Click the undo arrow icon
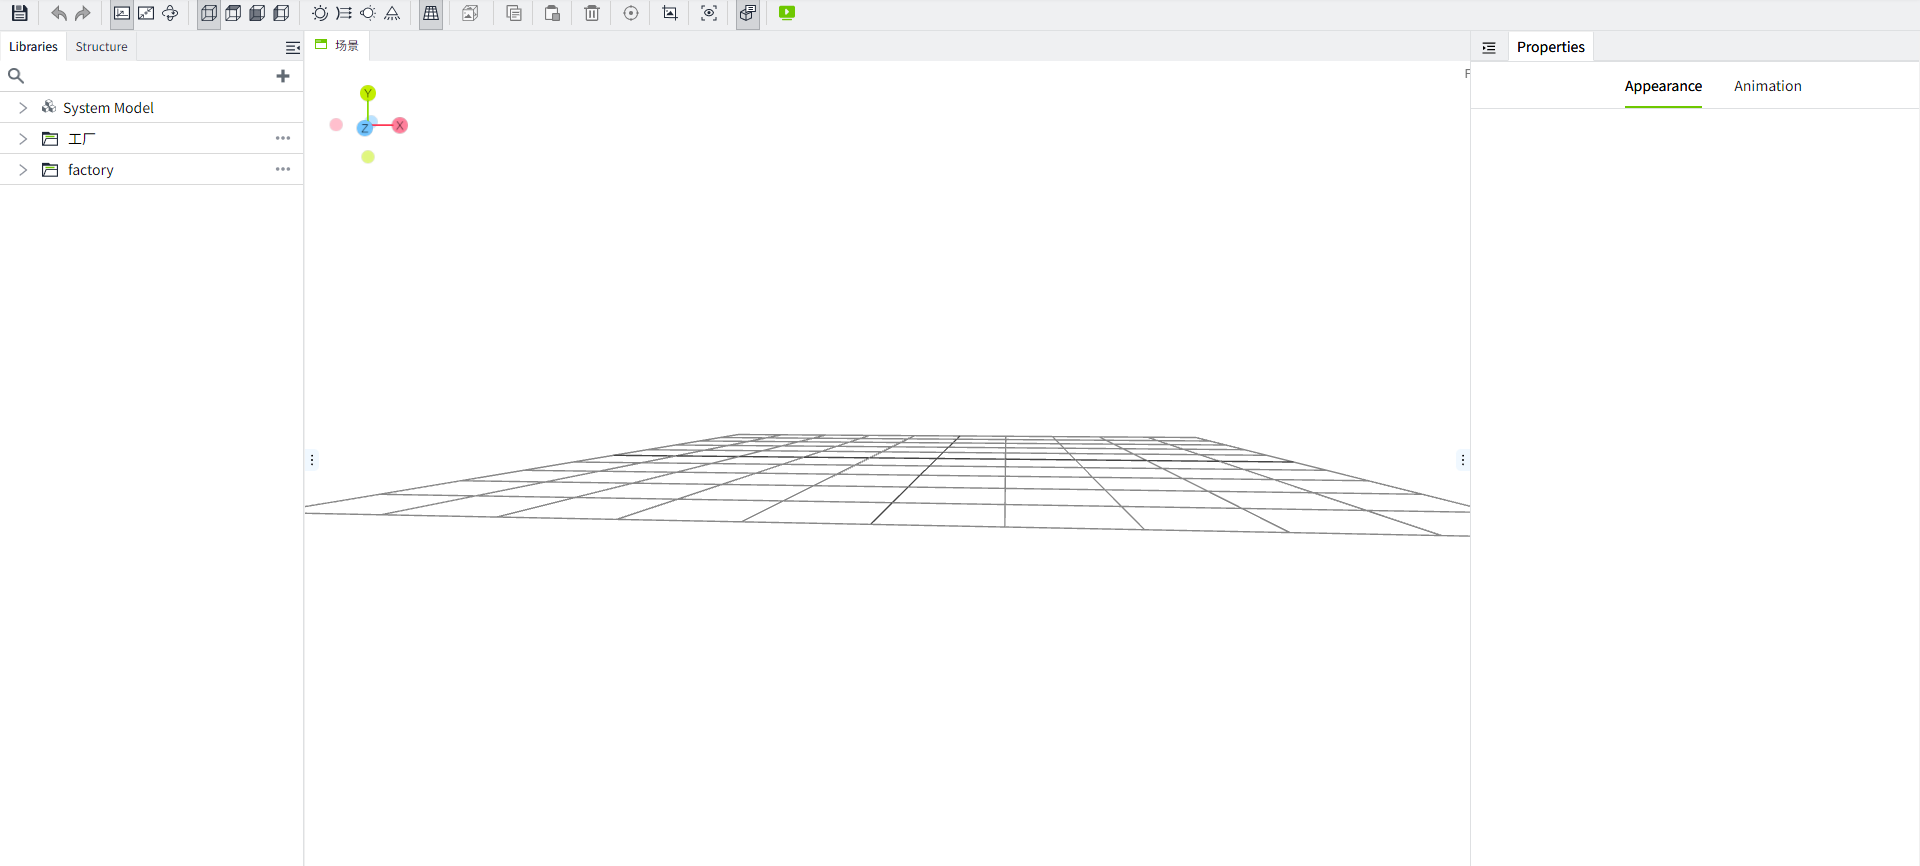Screen dimensions: 1920x866 59,13
